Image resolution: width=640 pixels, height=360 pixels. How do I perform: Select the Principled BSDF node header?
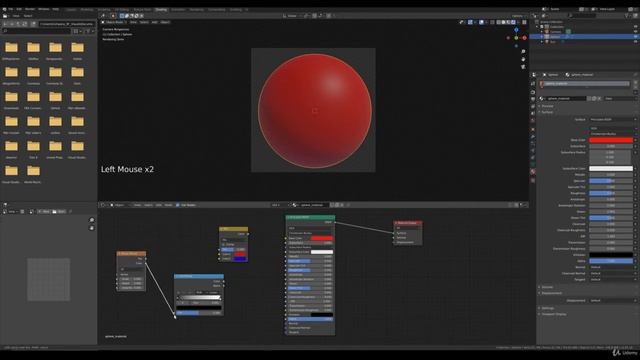[310, 217]
